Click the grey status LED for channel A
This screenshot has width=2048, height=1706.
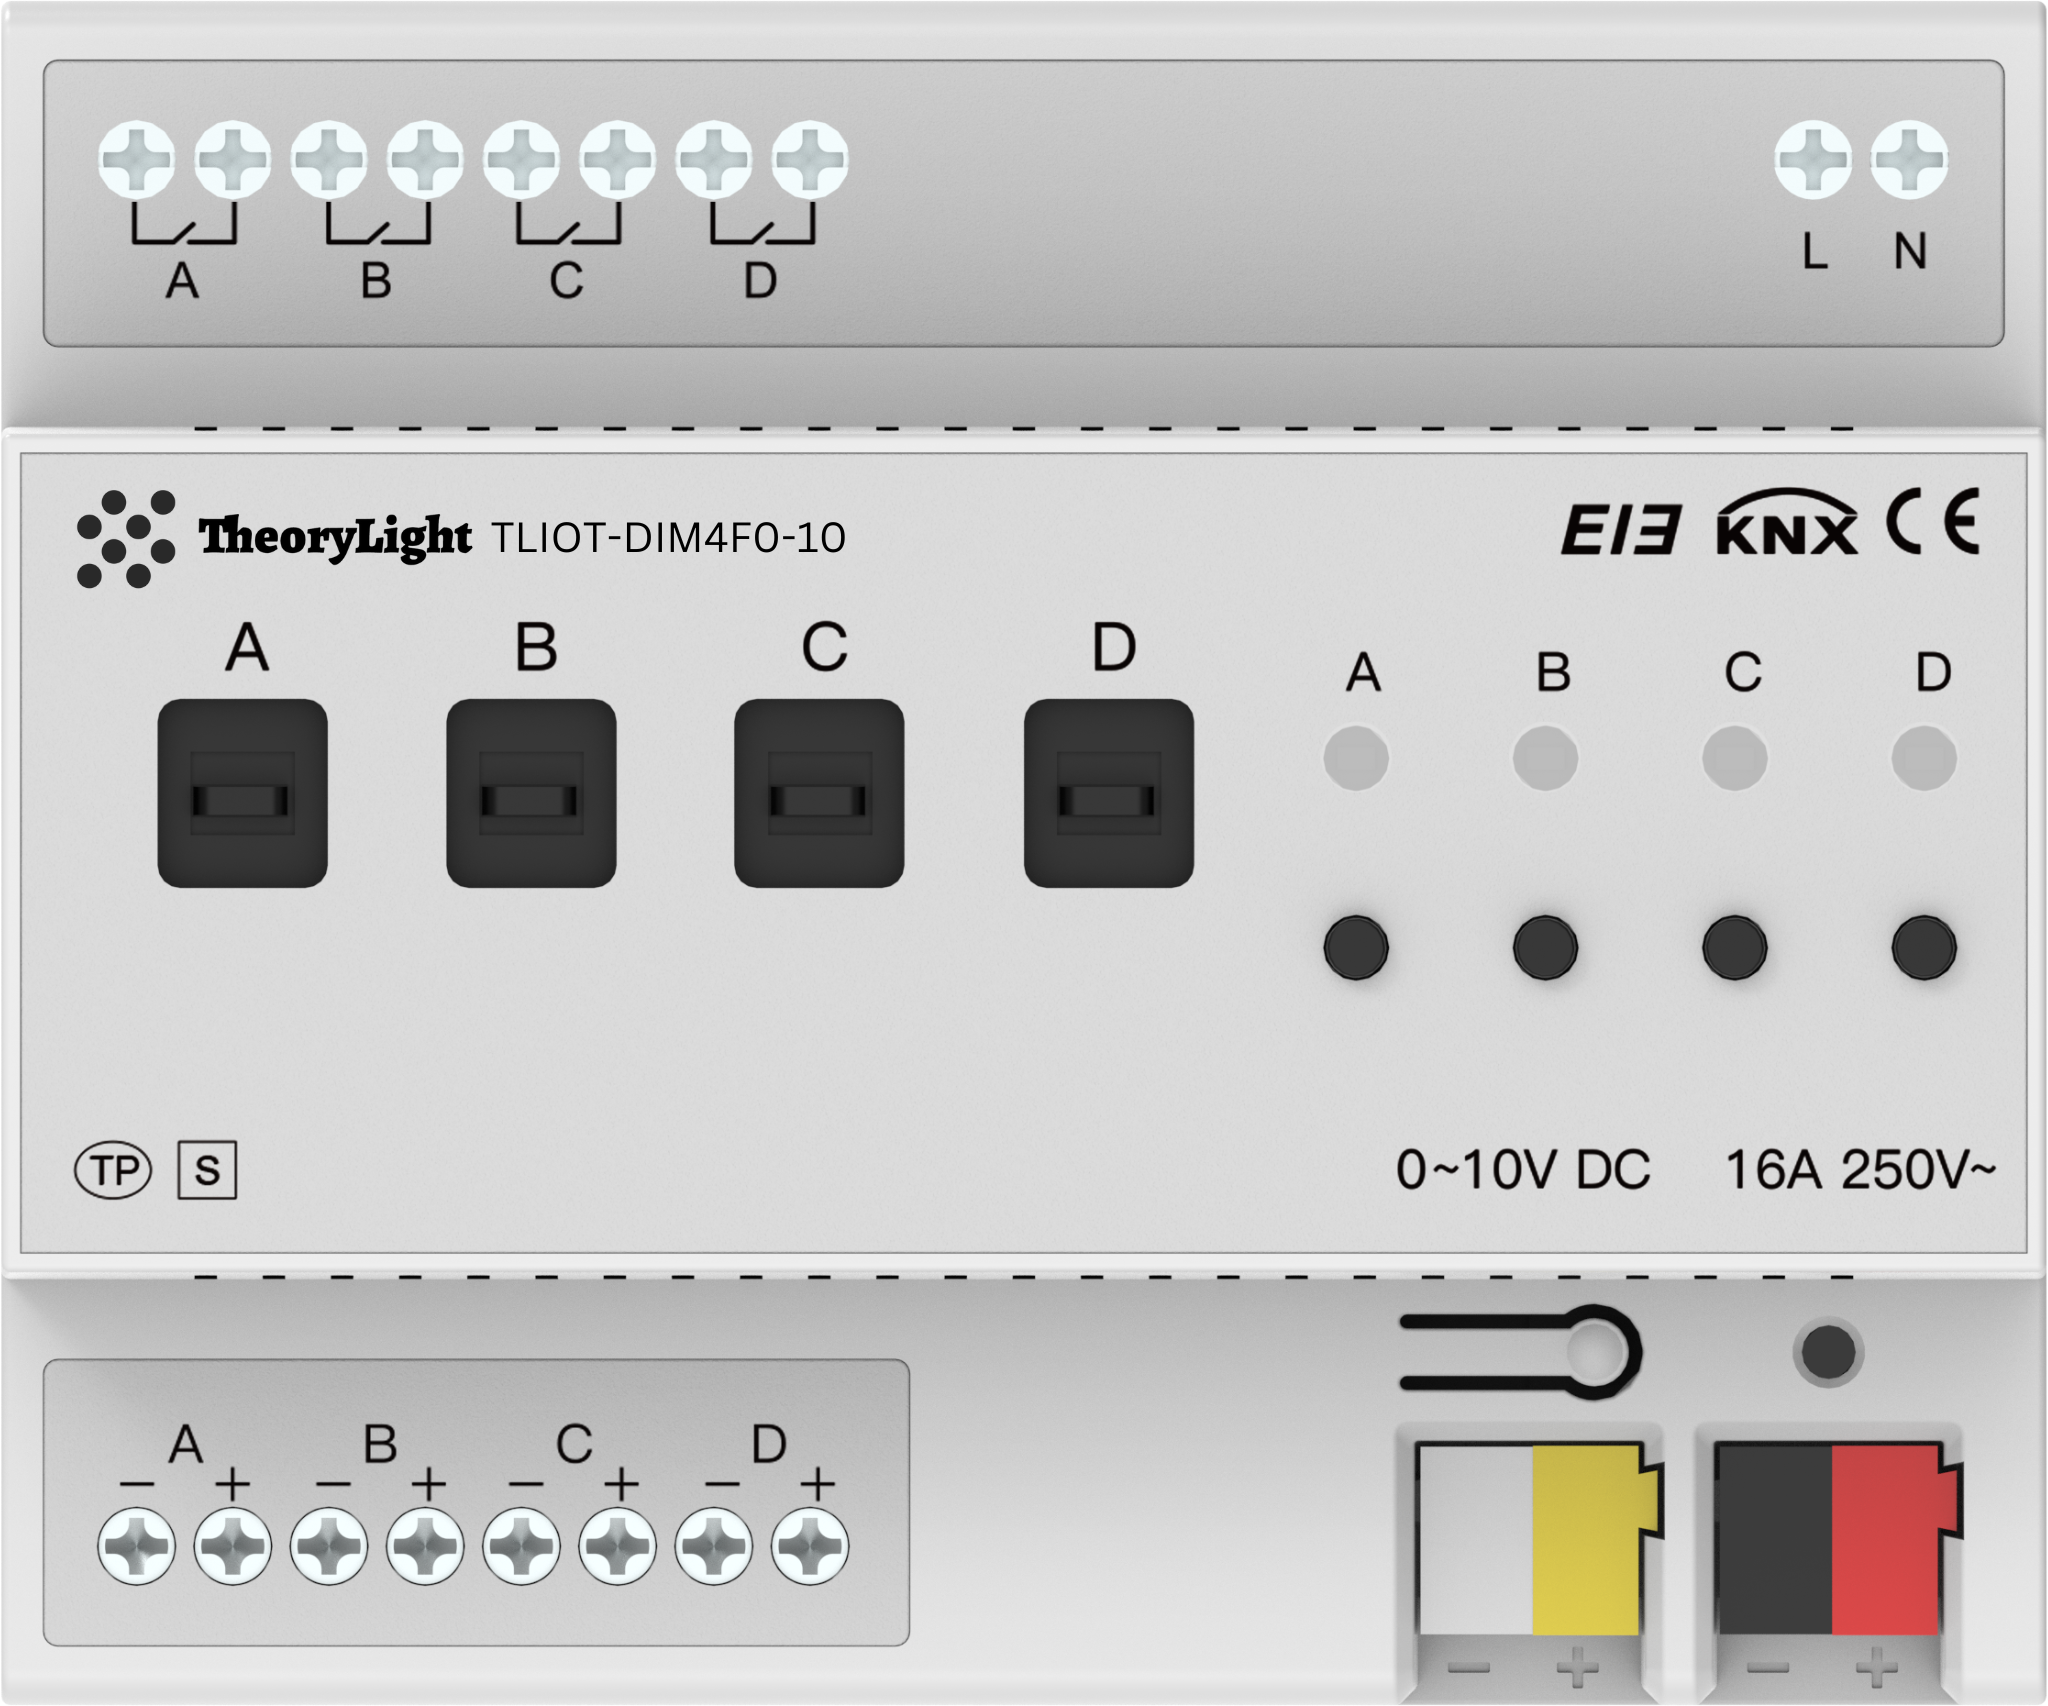1356,758
